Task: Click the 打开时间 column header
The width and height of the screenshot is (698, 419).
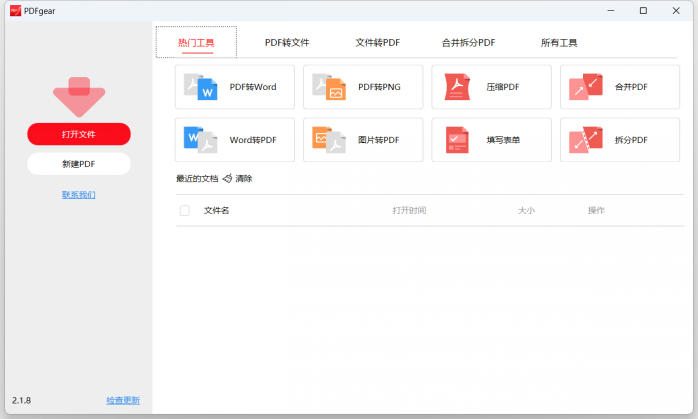Action: [409, 210]
